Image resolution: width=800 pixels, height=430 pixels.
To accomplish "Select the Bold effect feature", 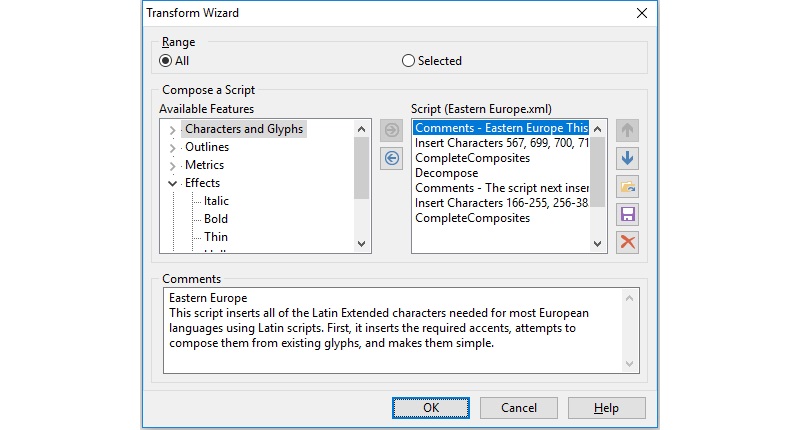I will pos(216,219).
